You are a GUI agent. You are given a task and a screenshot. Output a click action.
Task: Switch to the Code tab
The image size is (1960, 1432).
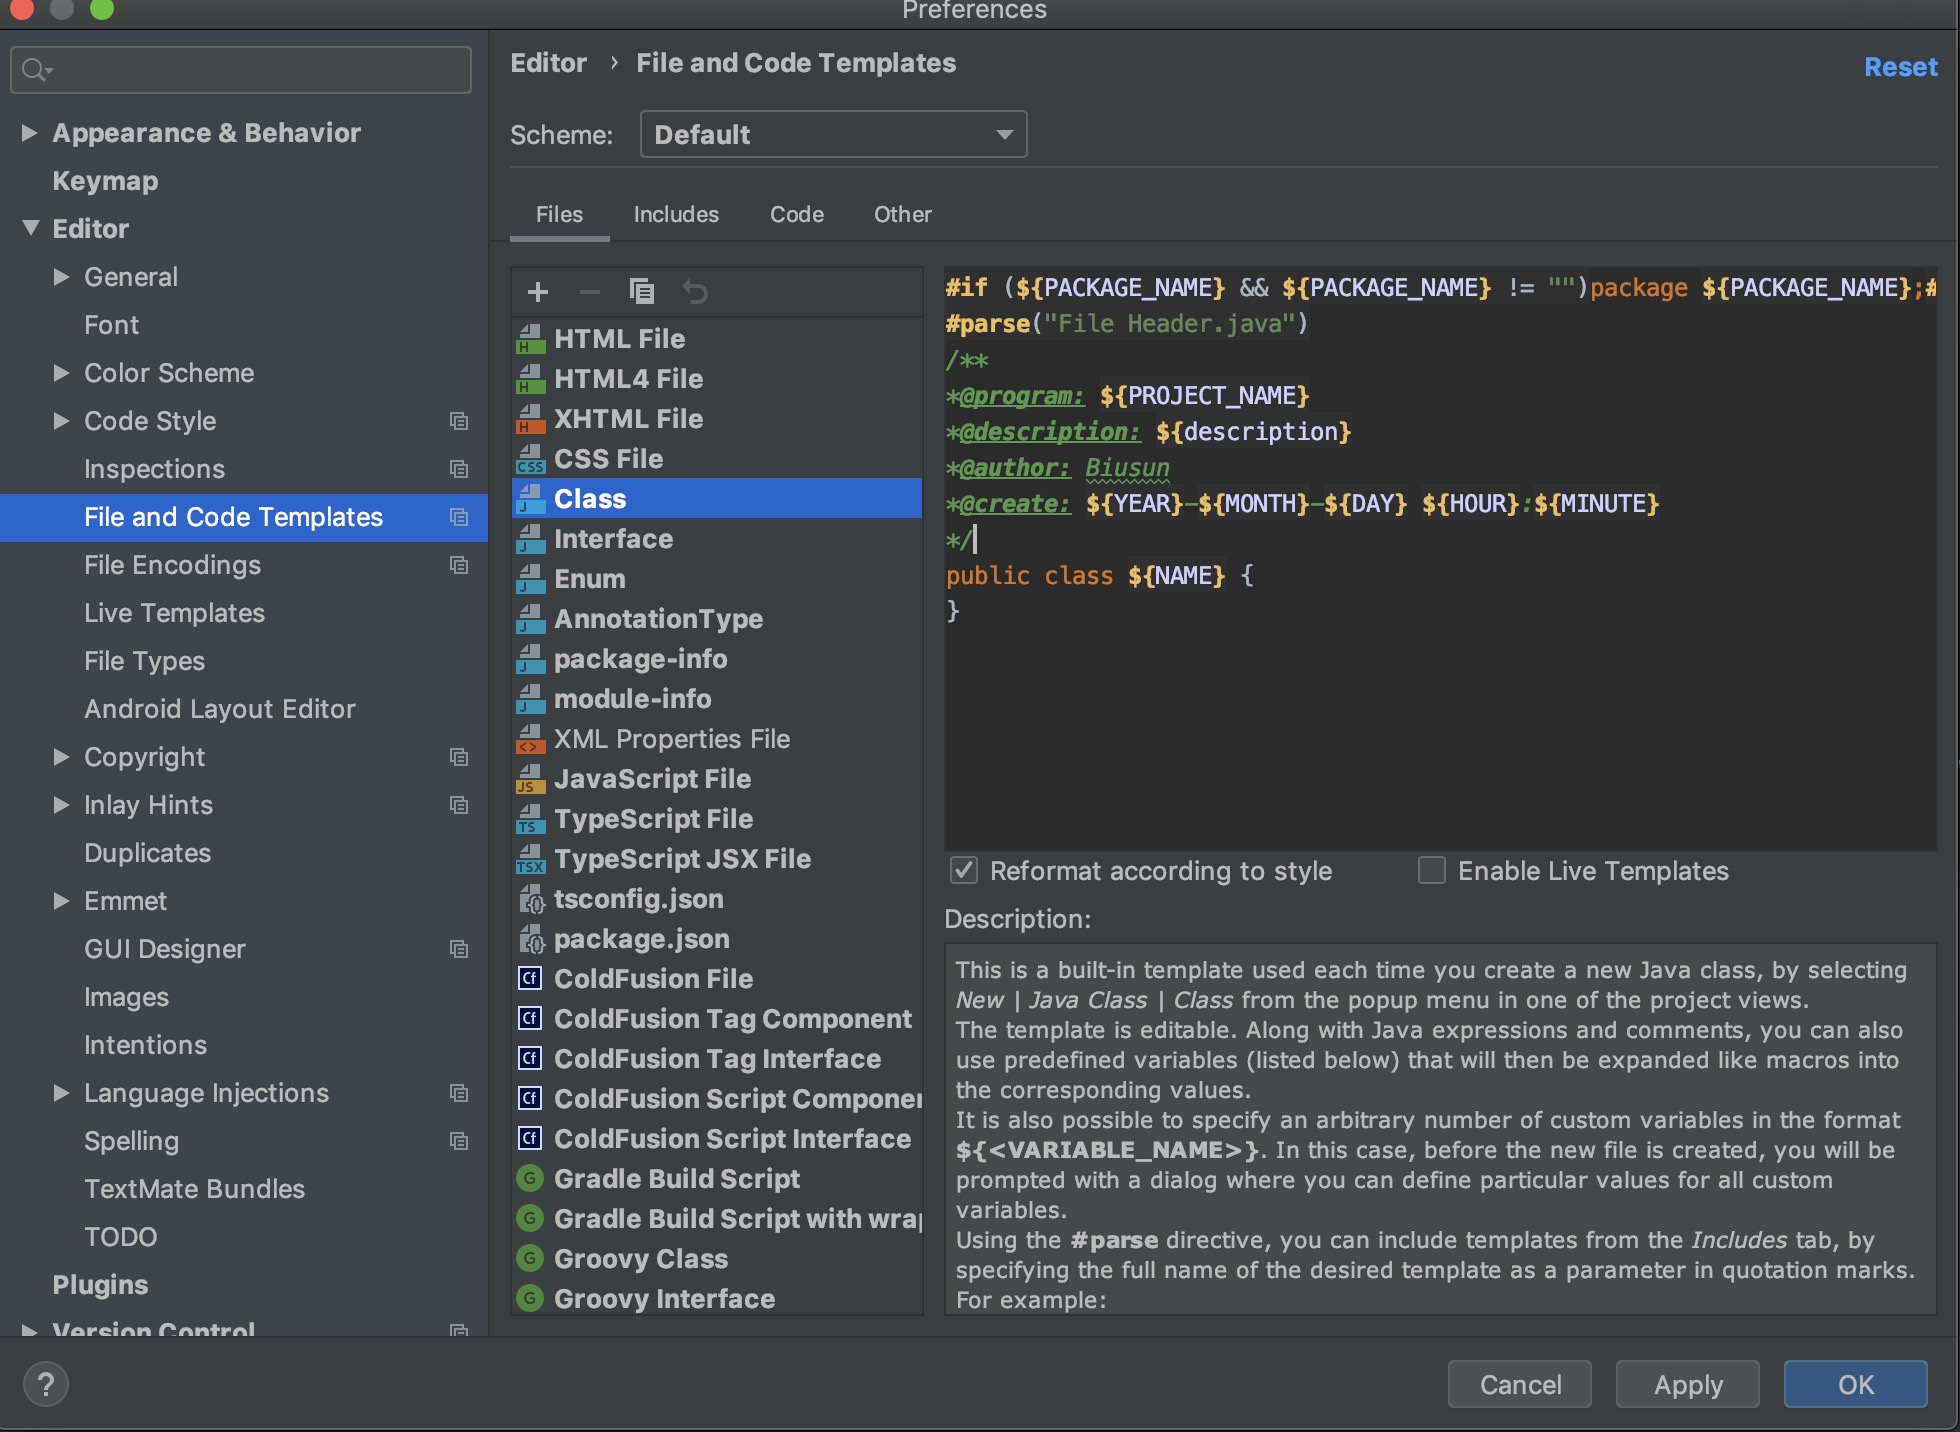click(796, 215)
